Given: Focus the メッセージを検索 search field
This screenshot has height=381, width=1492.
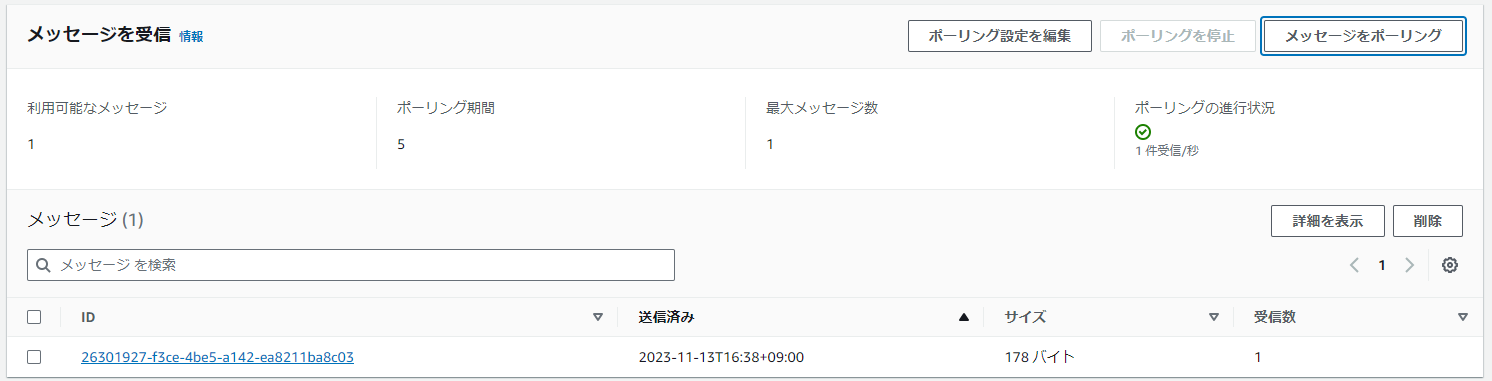Looking at the screenshot, I should tap(351, 265).
